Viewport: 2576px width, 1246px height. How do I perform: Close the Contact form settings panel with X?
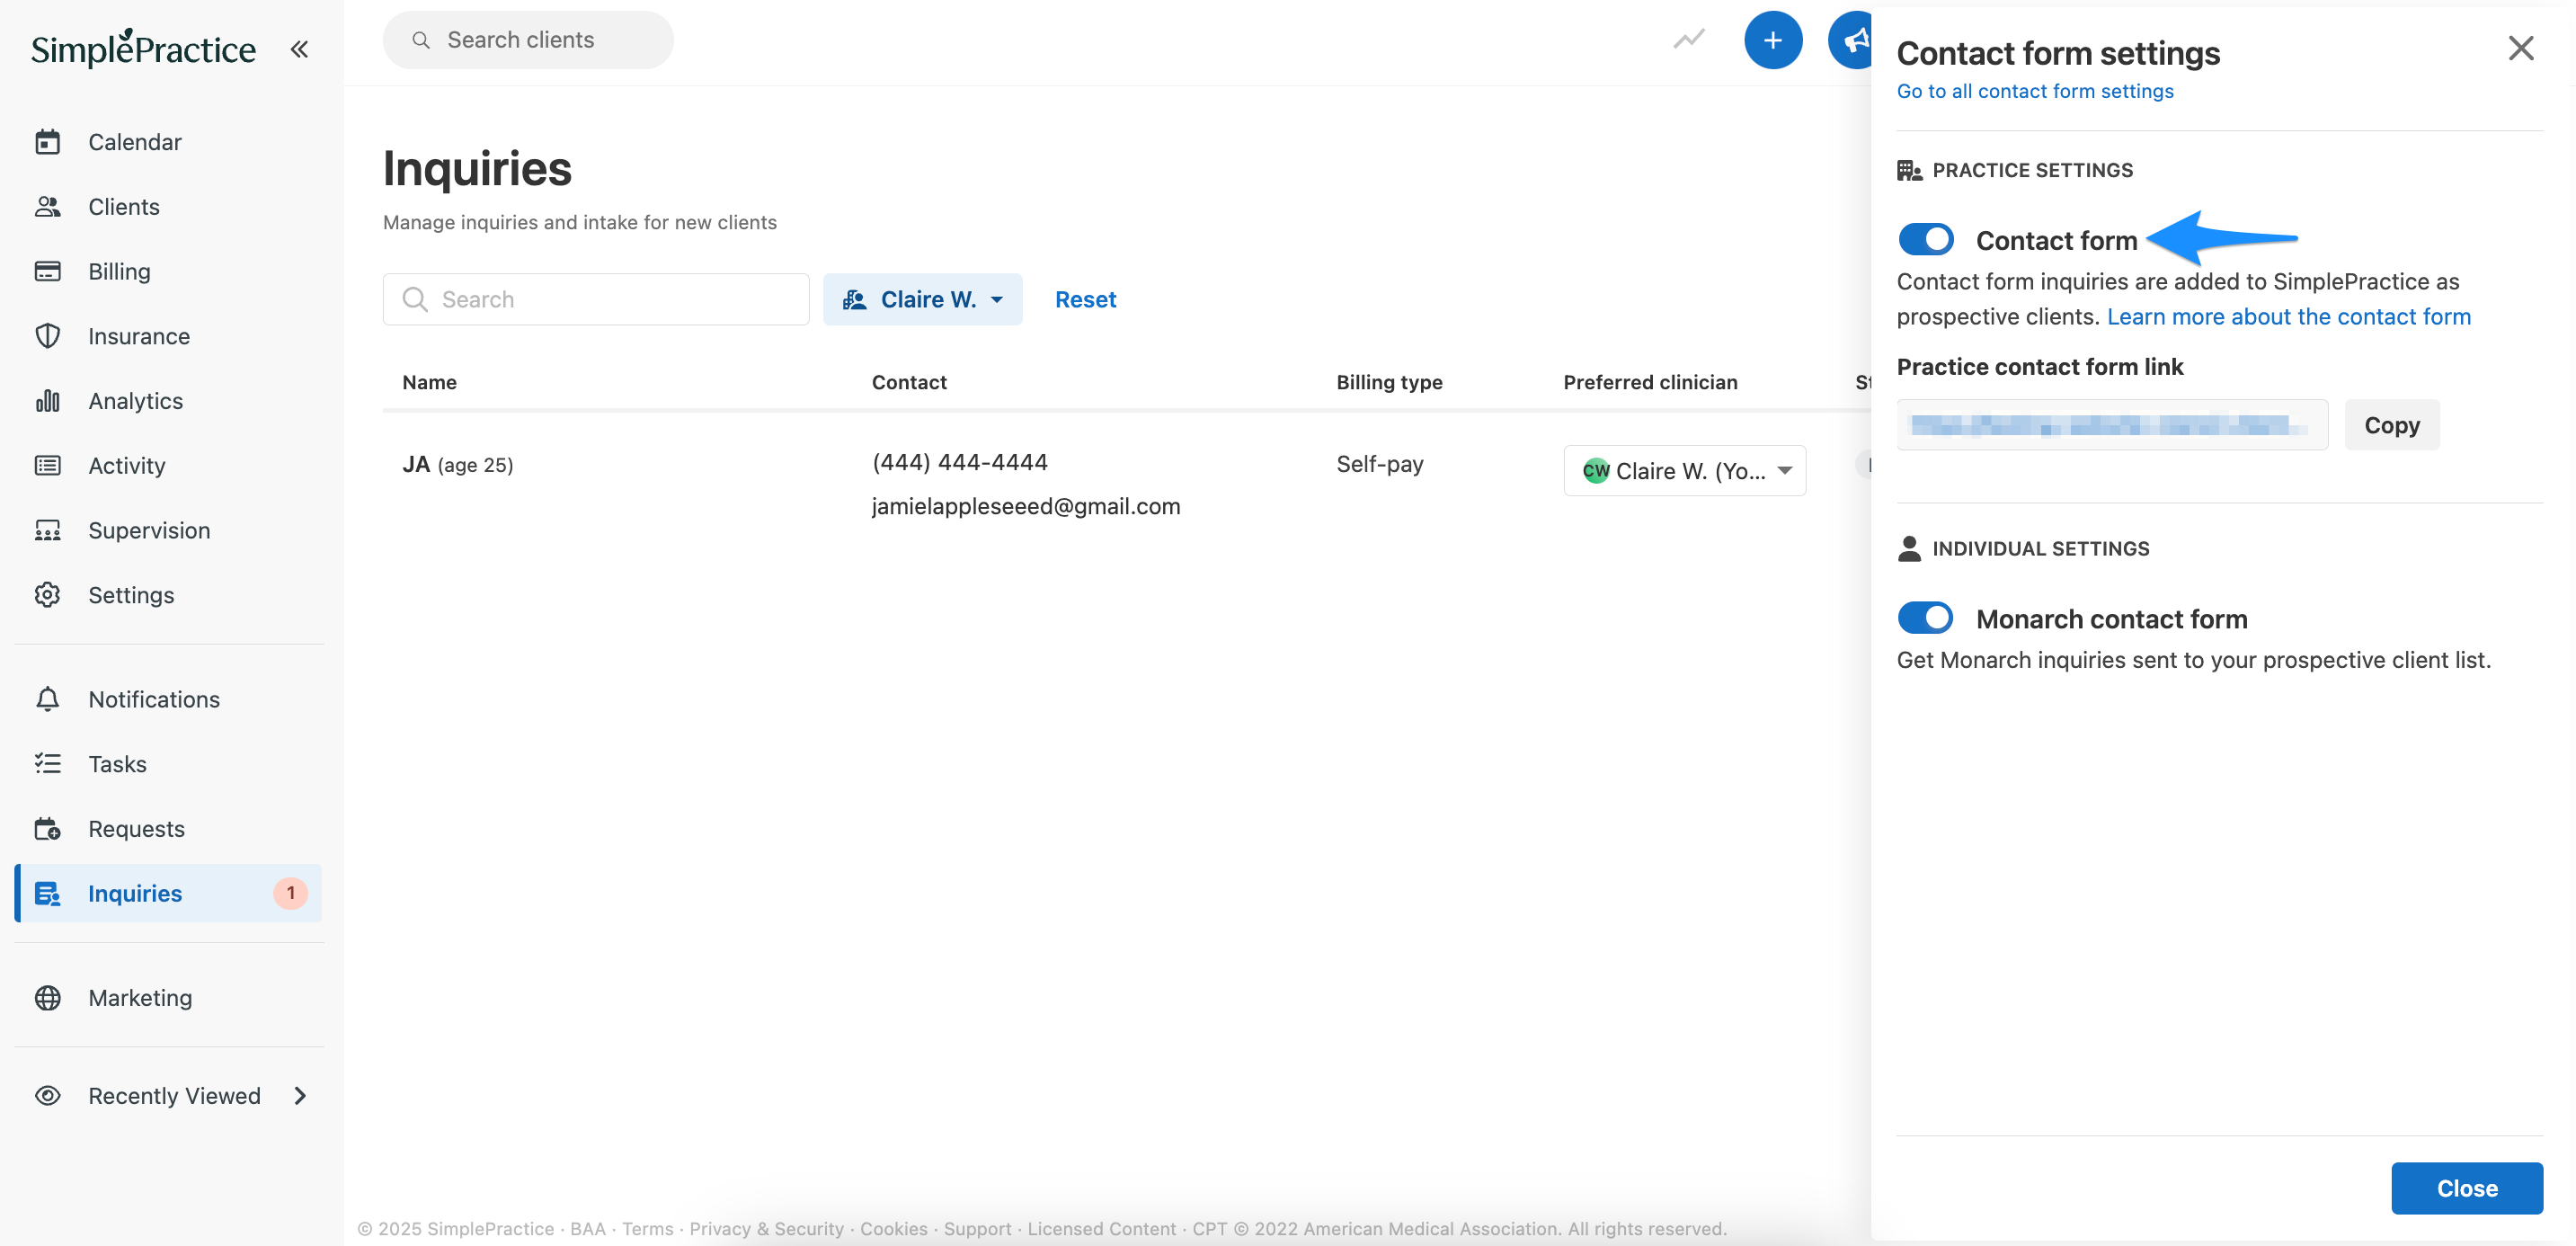pos(2520,48)
